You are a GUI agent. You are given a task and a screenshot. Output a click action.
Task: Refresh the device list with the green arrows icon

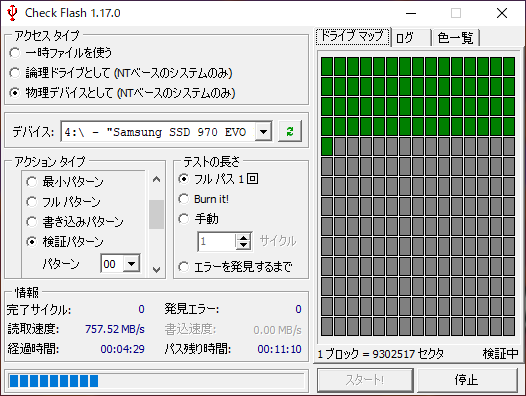point(290,131)
